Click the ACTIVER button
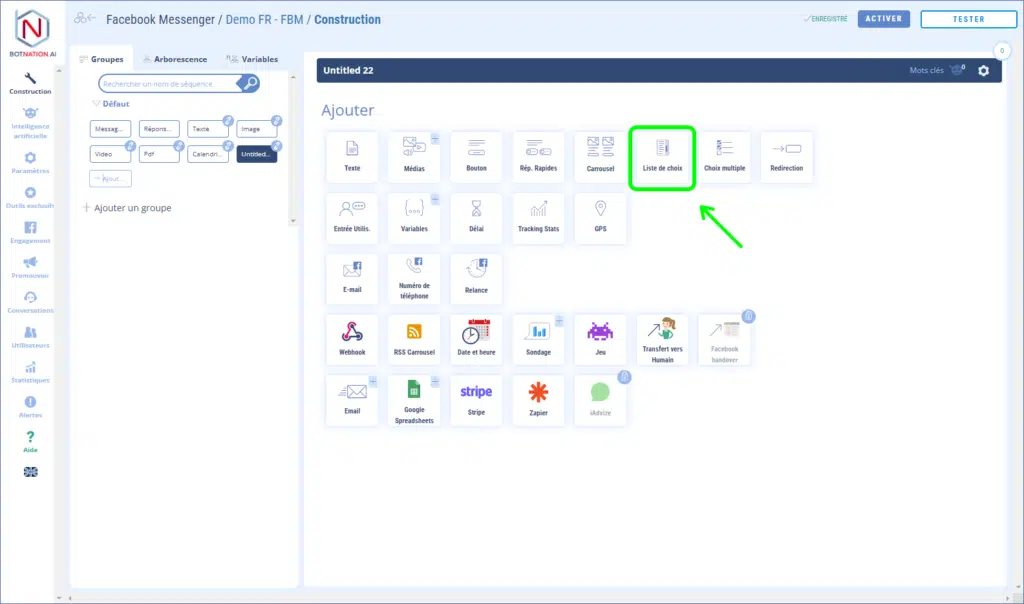Viewport: 1024px width, 604px height. point(883,19)
